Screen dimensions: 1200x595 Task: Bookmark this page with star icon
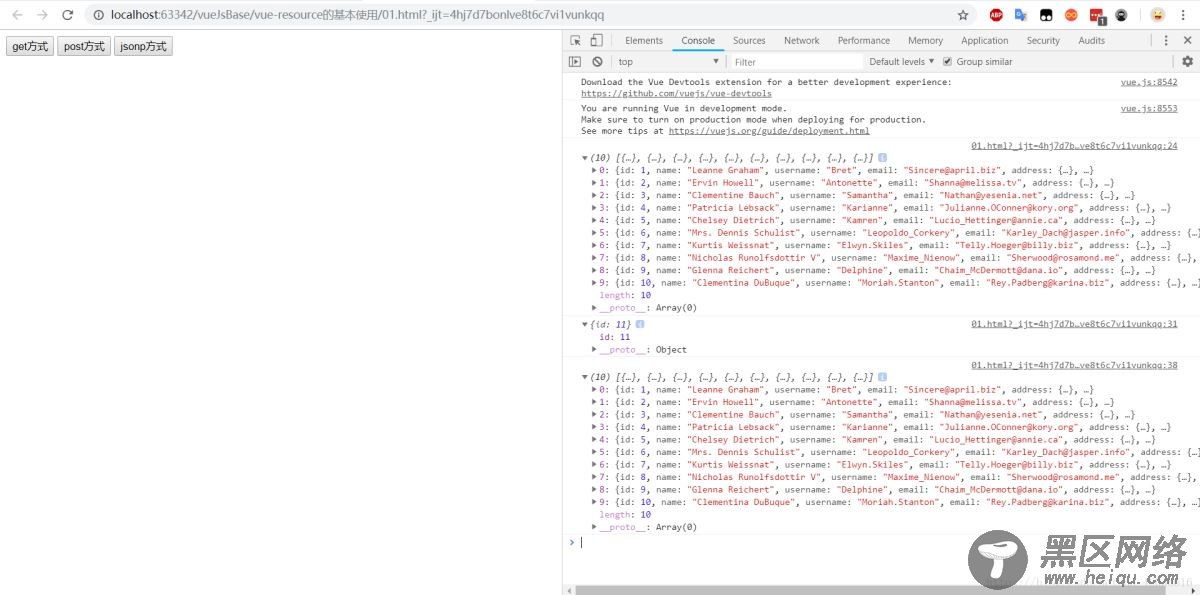click(x=963, y=15)
